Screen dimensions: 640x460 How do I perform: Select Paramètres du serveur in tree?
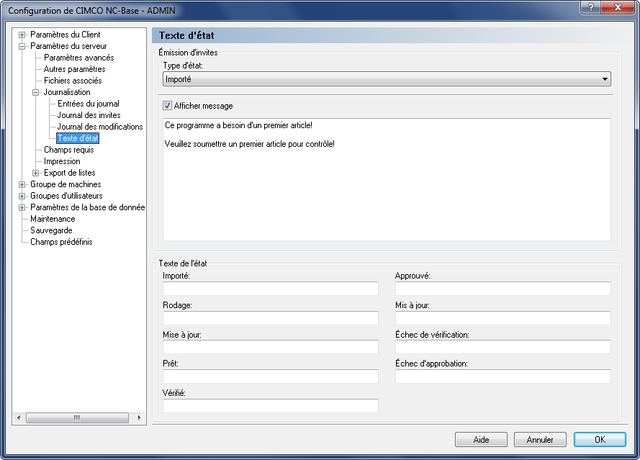(68, 46)
